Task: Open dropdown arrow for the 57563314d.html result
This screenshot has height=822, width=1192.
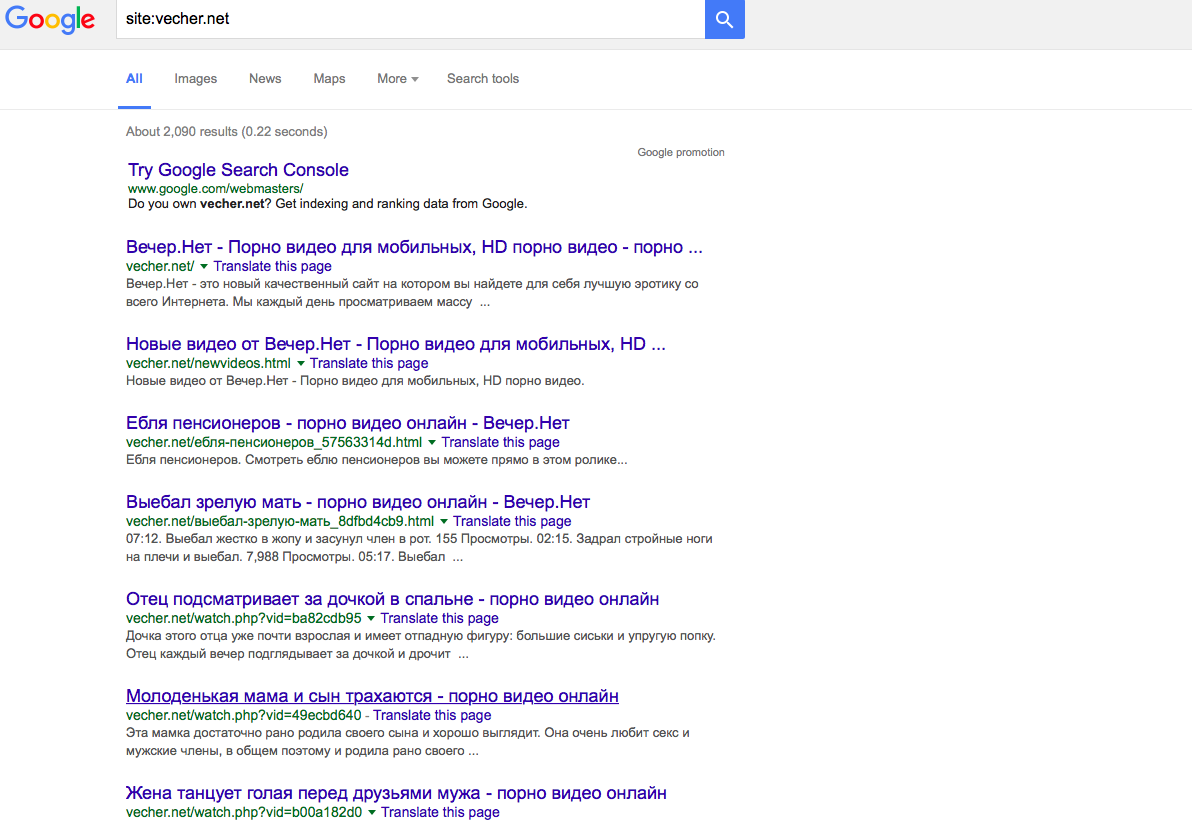Action: click(x=432, y=443)
